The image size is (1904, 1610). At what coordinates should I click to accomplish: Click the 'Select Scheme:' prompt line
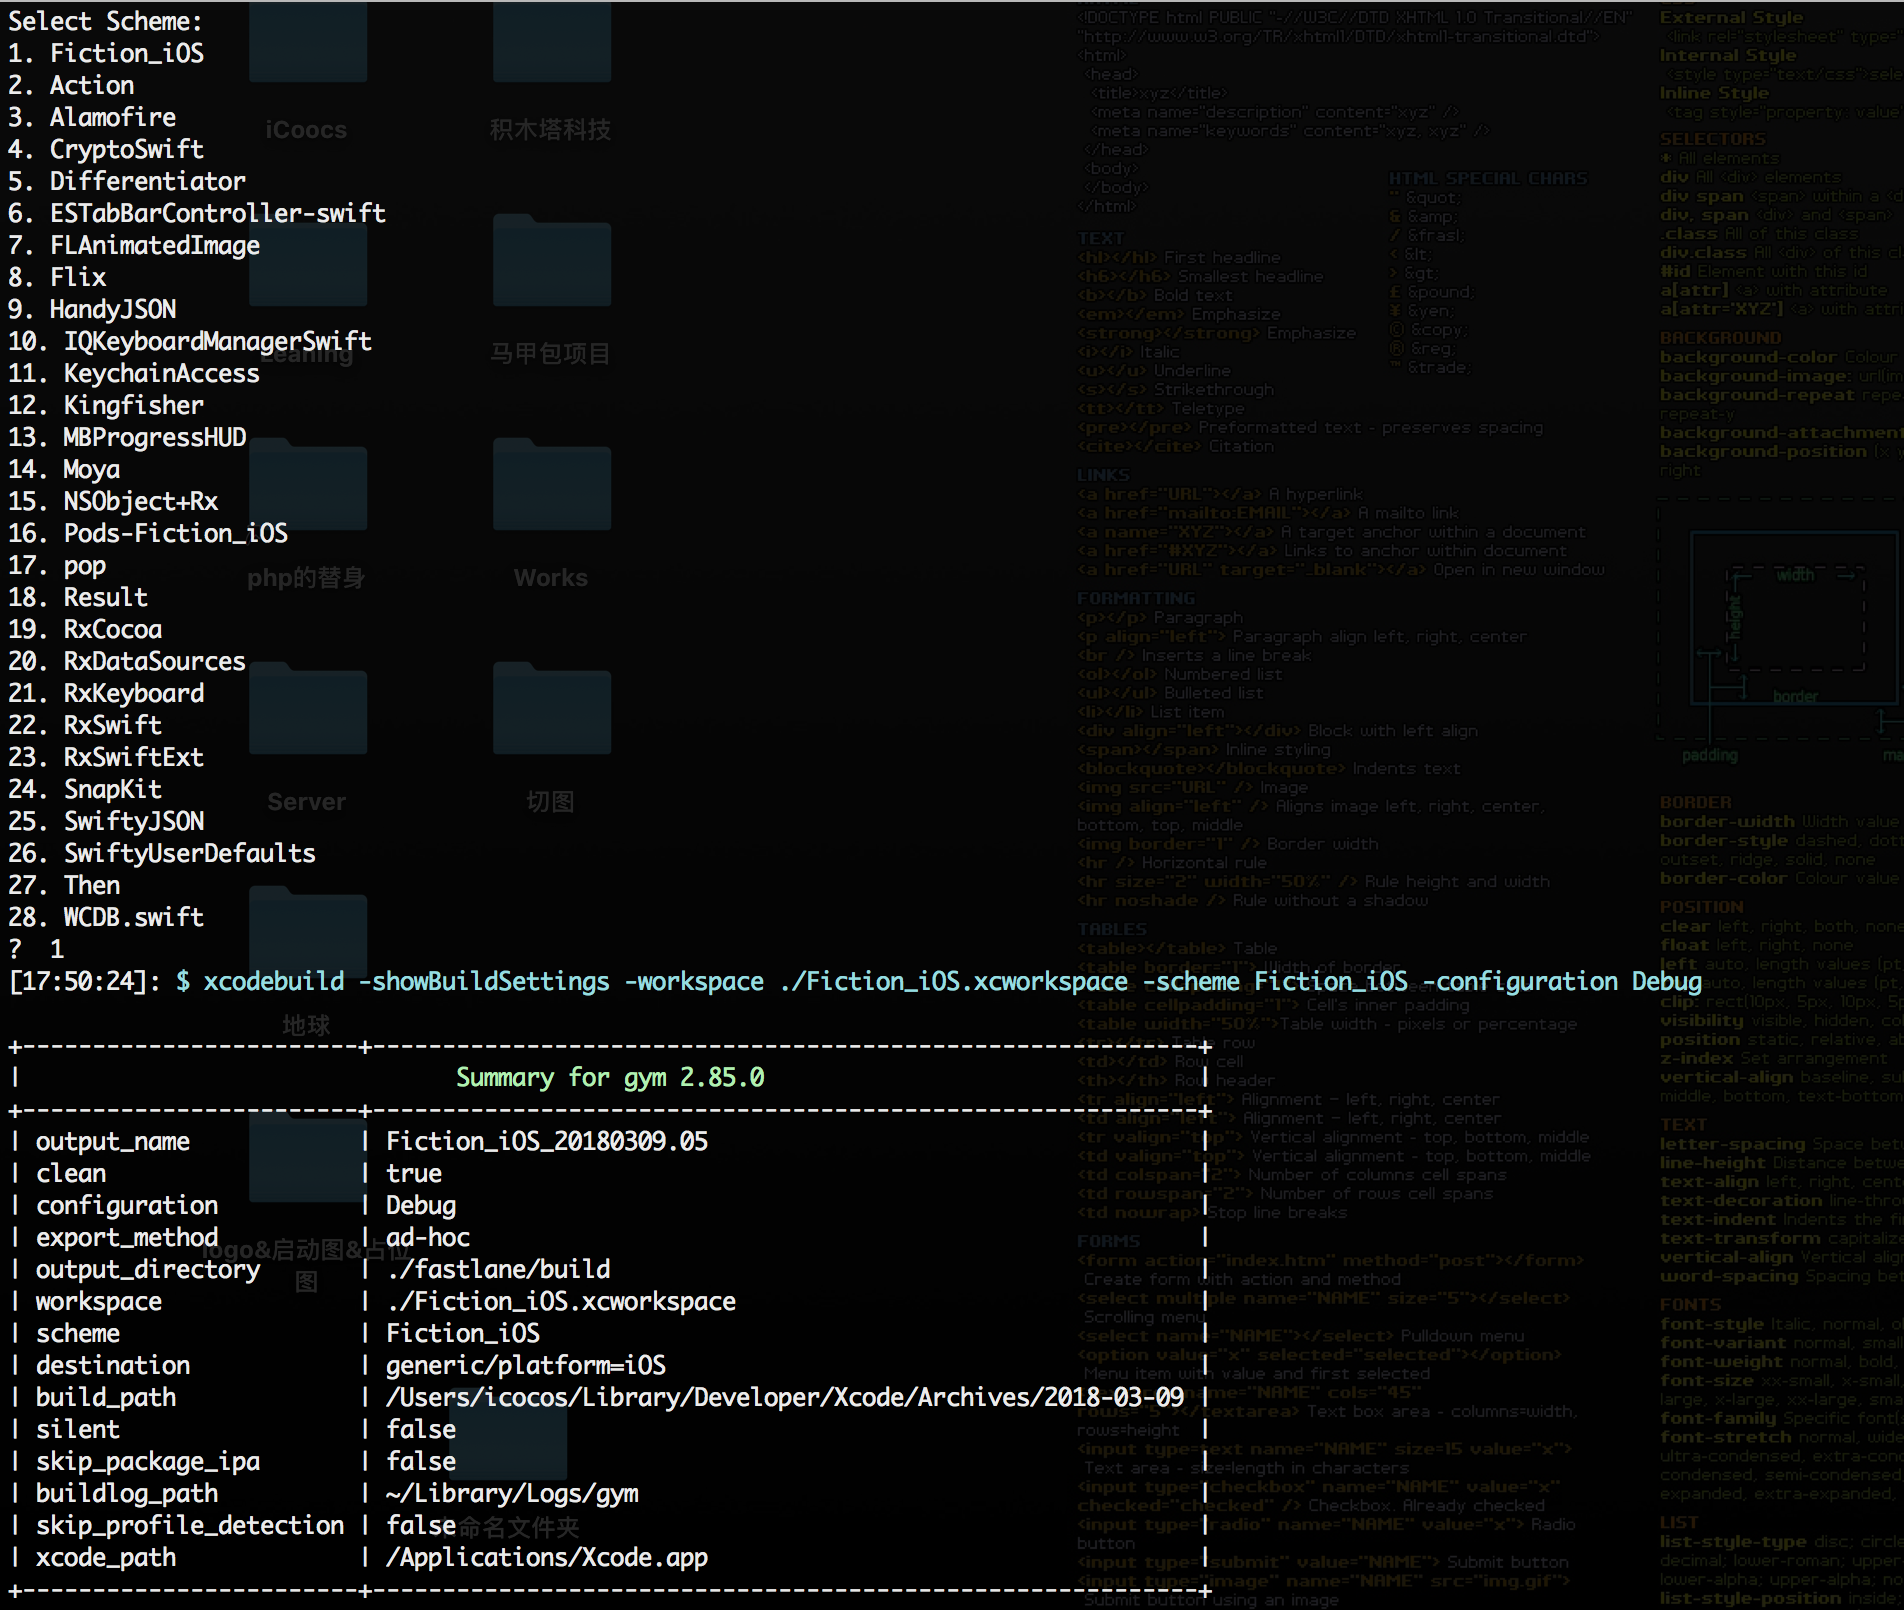click(x=105, y=21)
